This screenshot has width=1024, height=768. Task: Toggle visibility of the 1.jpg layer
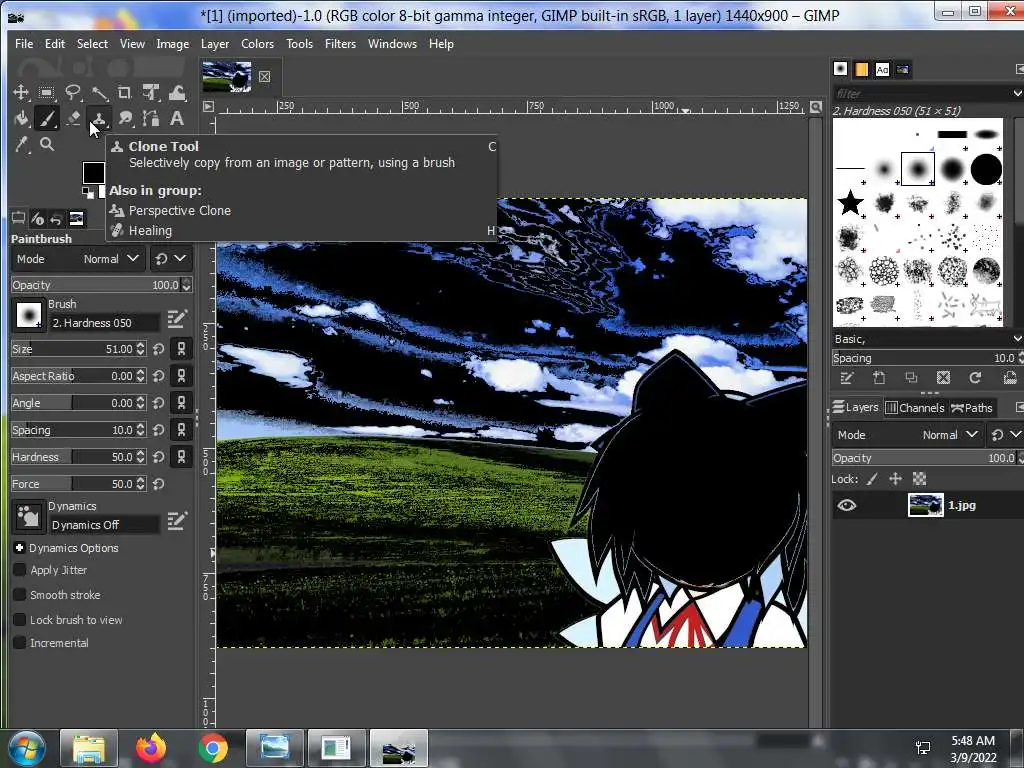pos(846,505)
